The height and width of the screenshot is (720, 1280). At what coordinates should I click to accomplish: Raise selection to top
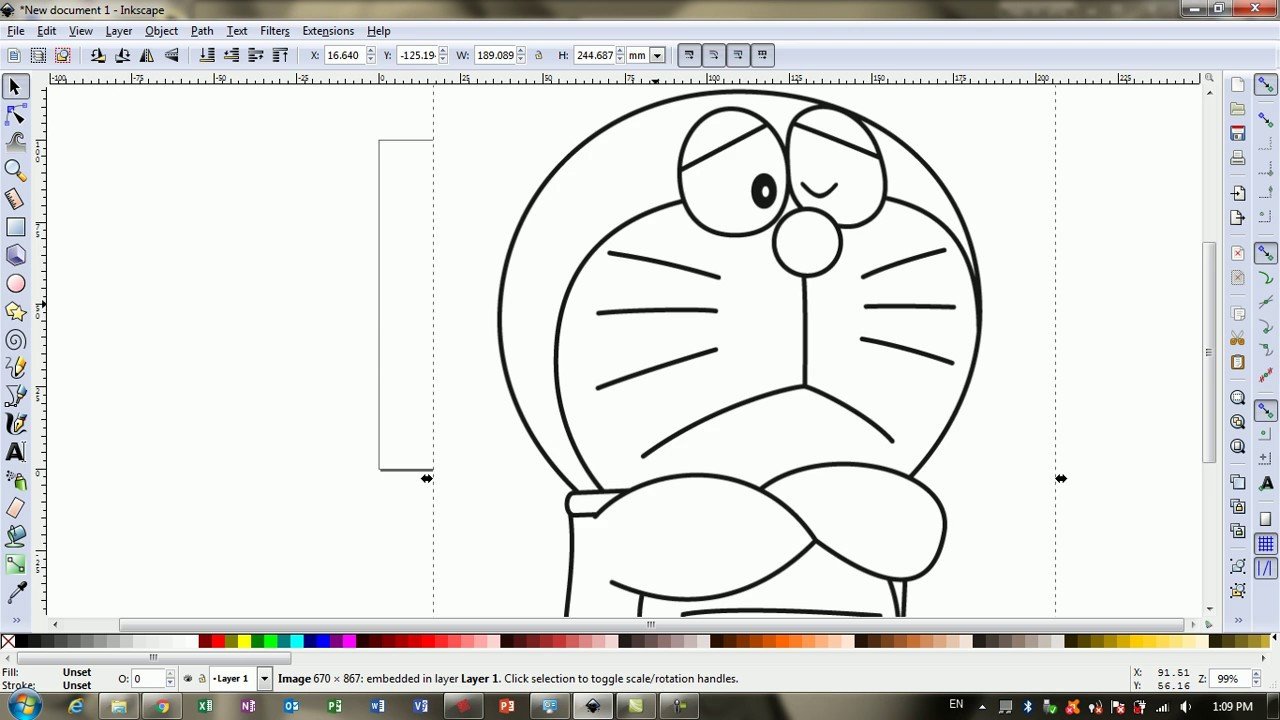point(280,56)
